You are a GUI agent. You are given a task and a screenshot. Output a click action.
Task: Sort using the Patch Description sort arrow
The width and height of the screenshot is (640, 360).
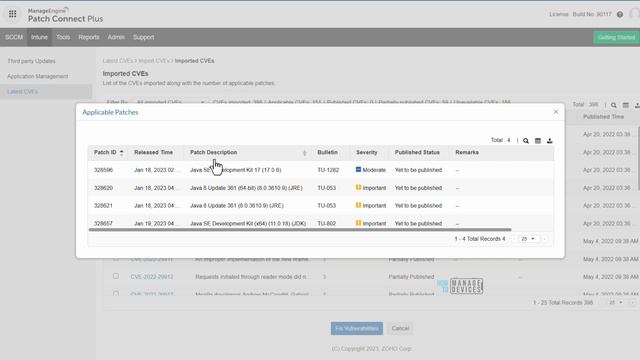pos(304,153)
